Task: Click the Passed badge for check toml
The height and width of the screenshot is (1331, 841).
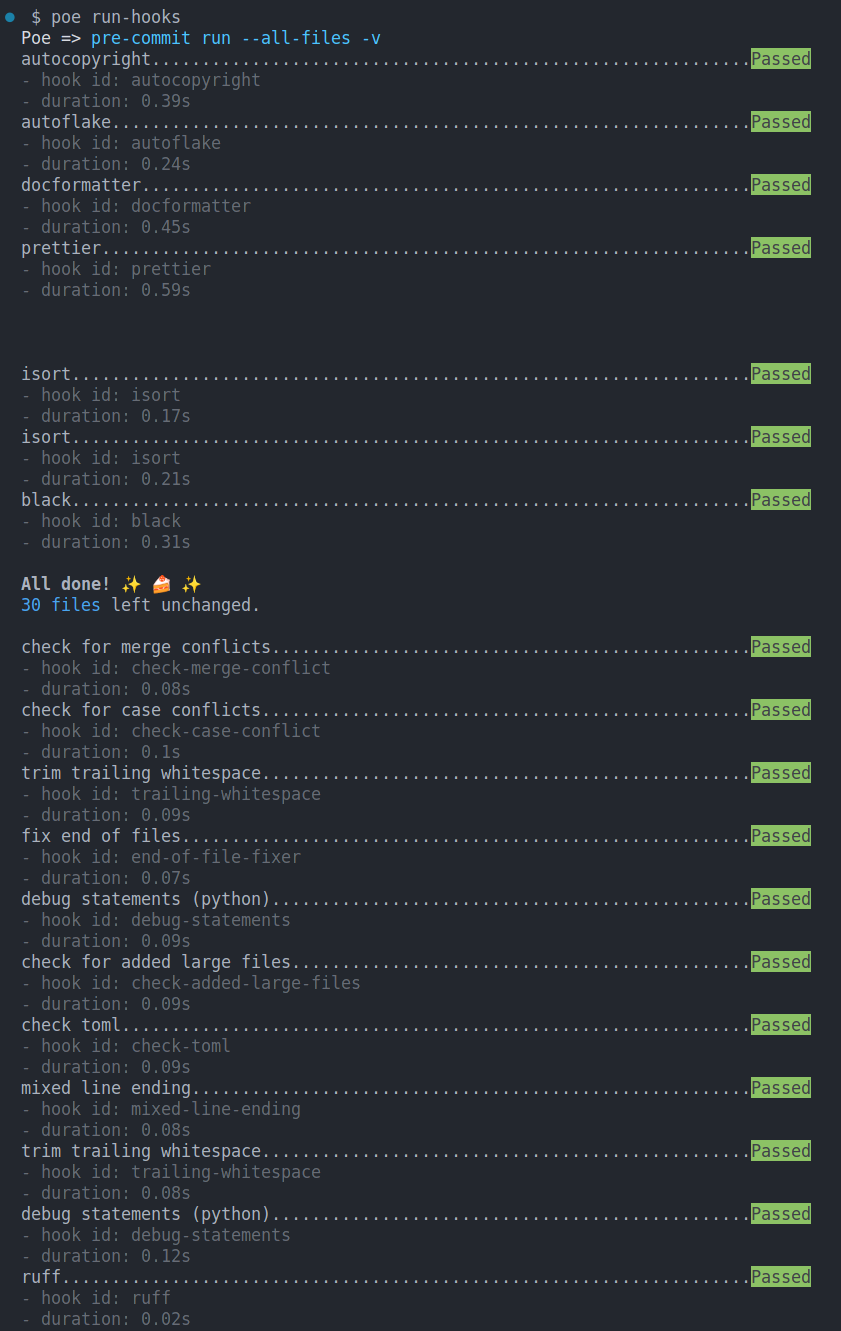Action: click(780, 1024)
